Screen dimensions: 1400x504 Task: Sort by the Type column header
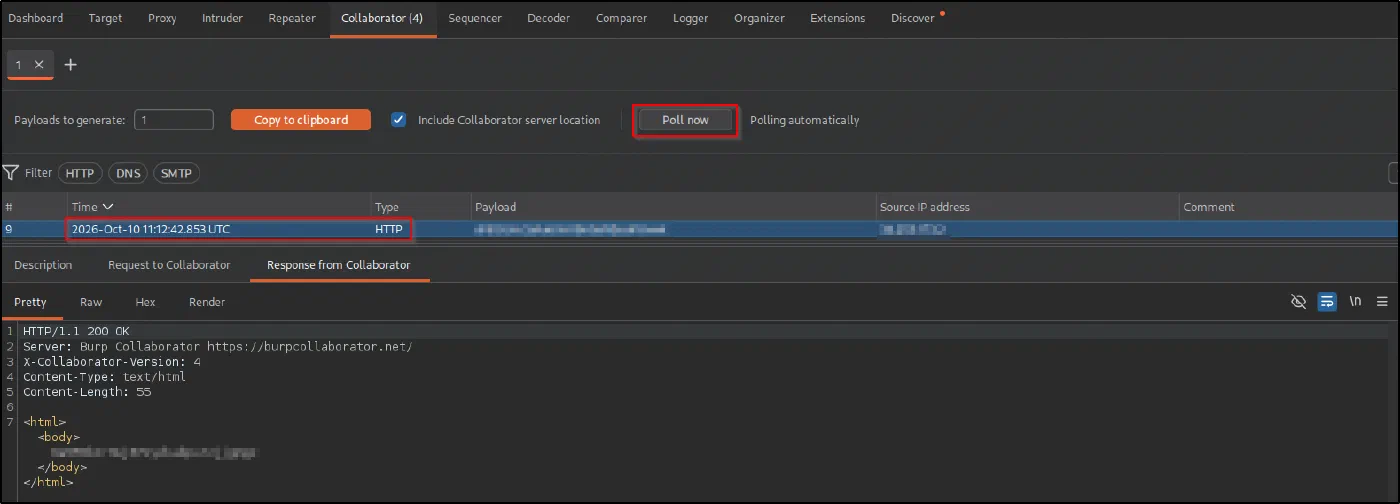(x=420, y=207)
